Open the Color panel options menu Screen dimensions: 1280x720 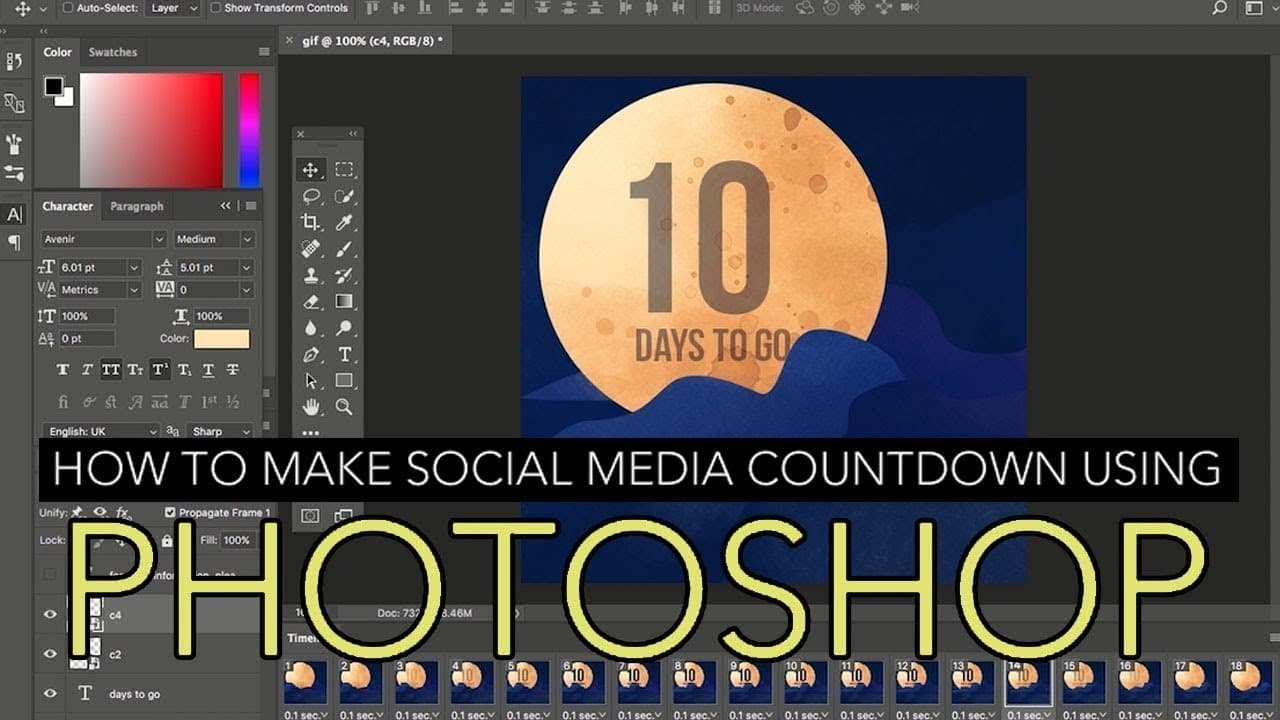point(264,52)
